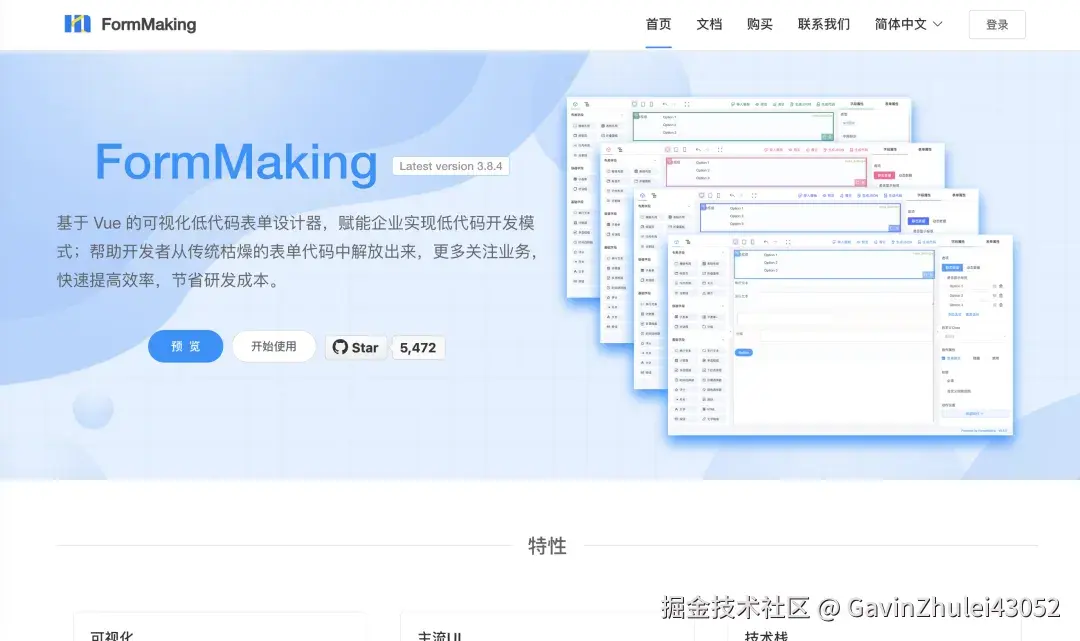Click the rearmost green-themed designer screenshot
The height and width of the screenshot is (641, 1080).
738,120
